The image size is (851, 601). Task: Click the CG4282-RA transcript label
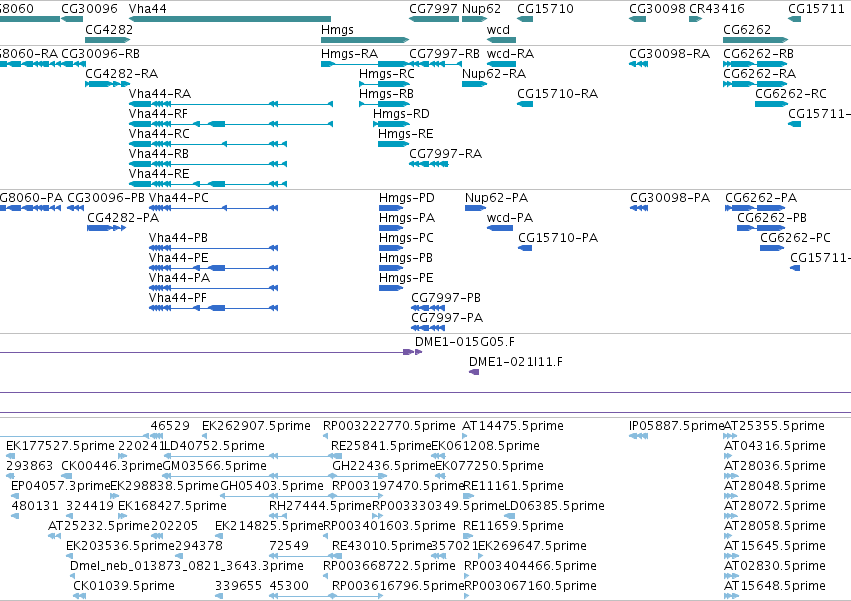pyautogui.click(x=122, y=74)
